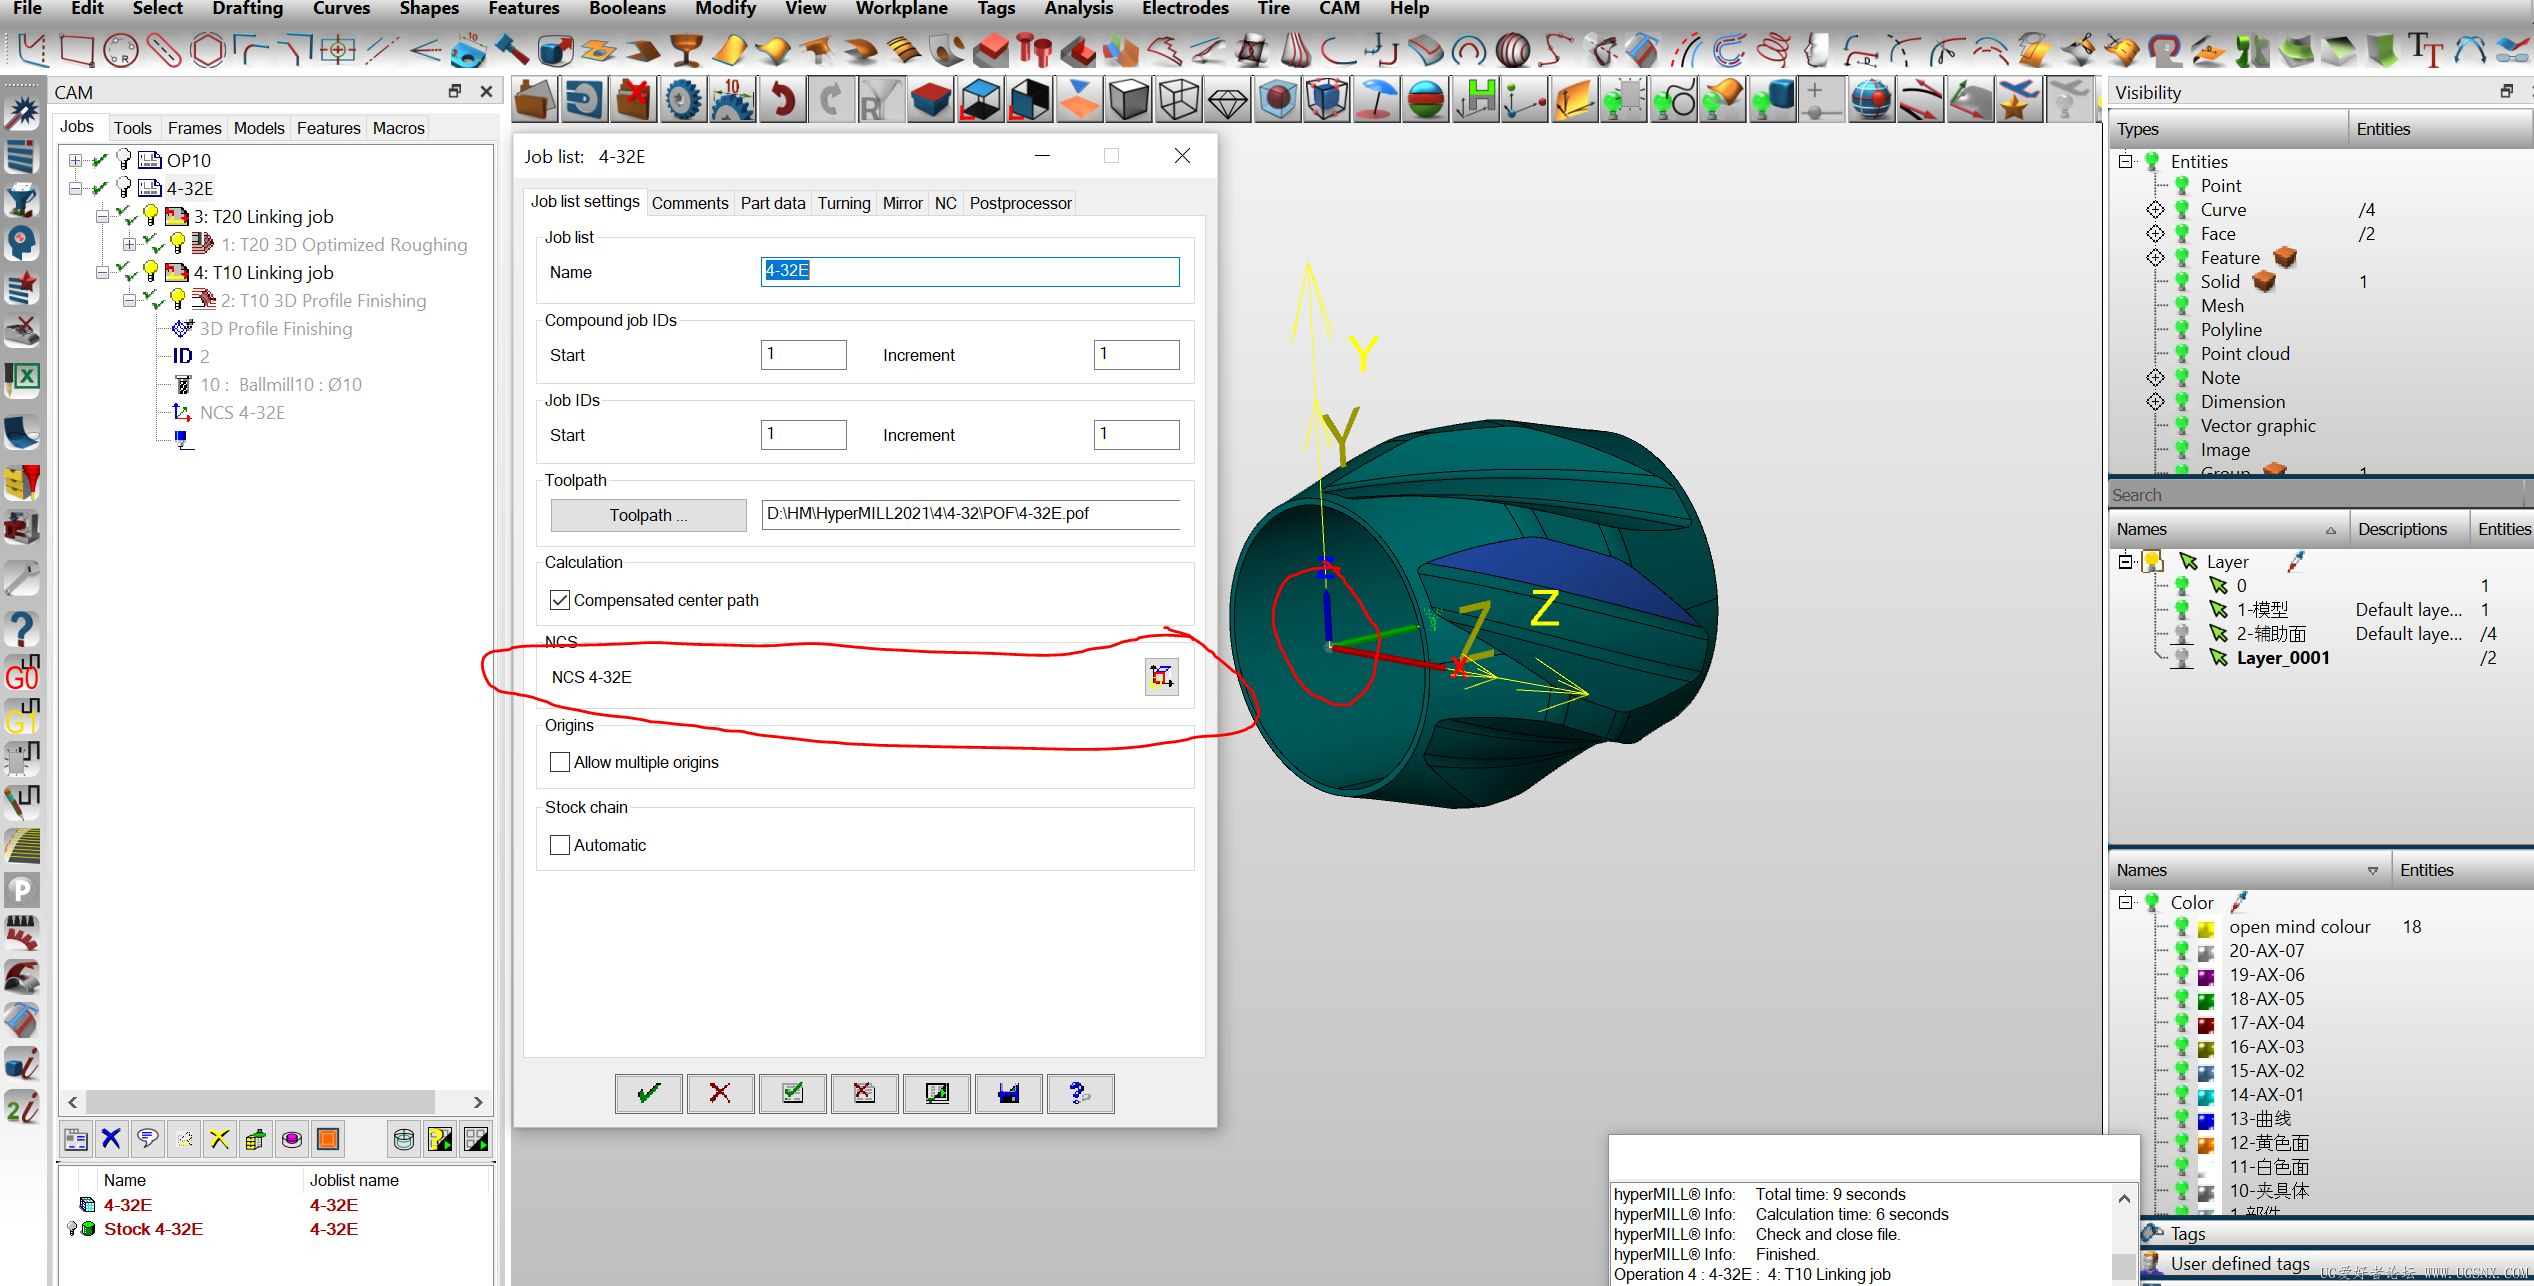Click the wireframe cube display icon
Viewport: 2534px width, 1286px height.
pyautogui.click(x=1179, y=100)
